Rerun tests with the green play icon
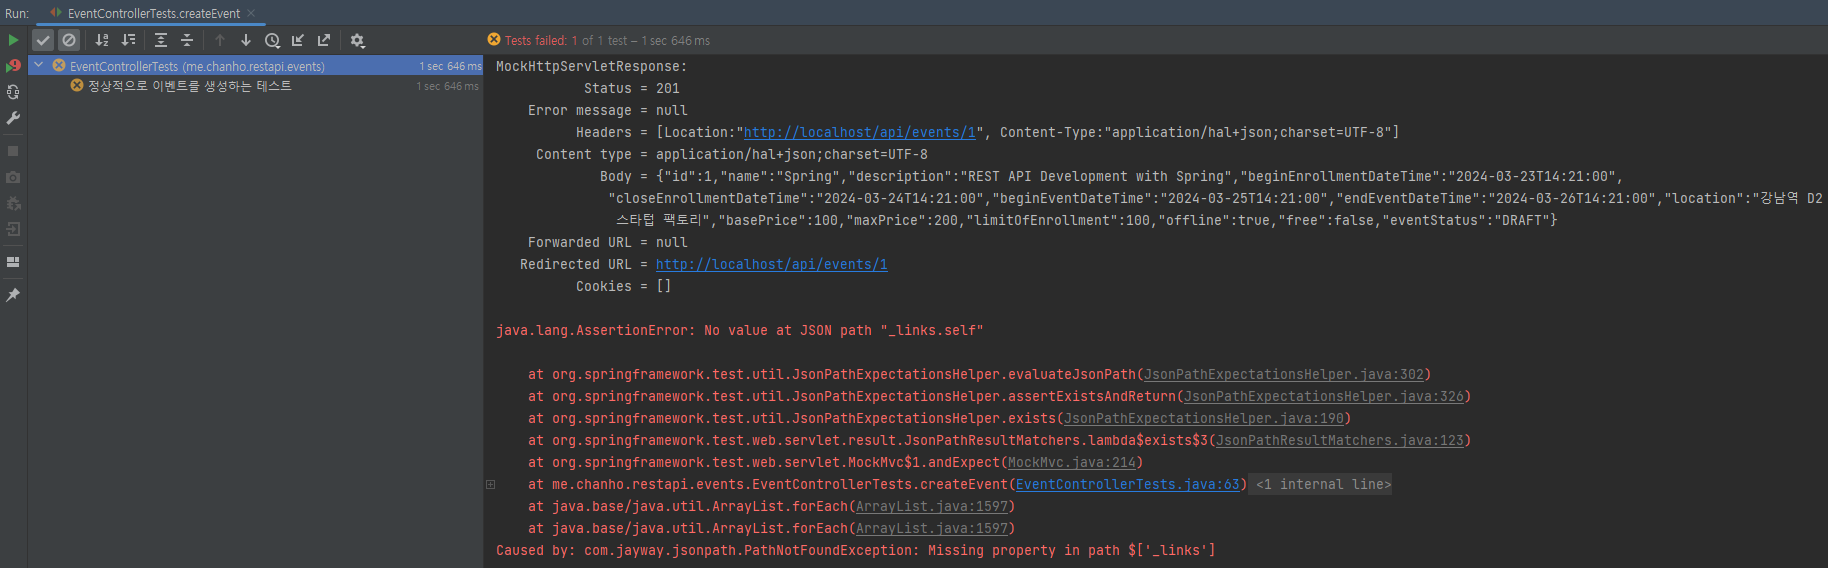Screen dimensions: 1828x568 coord(13,40)
